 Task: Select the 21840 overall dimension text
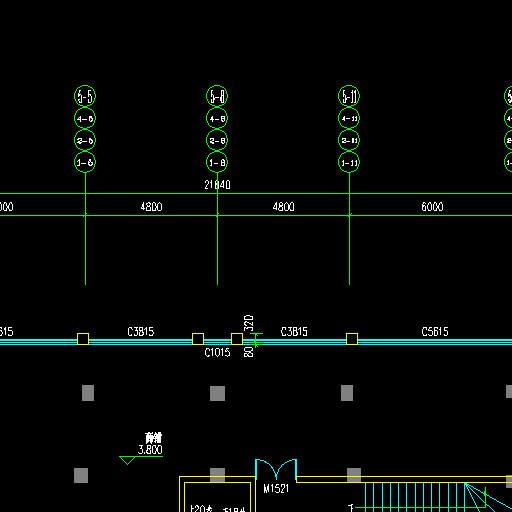[217, 185]
